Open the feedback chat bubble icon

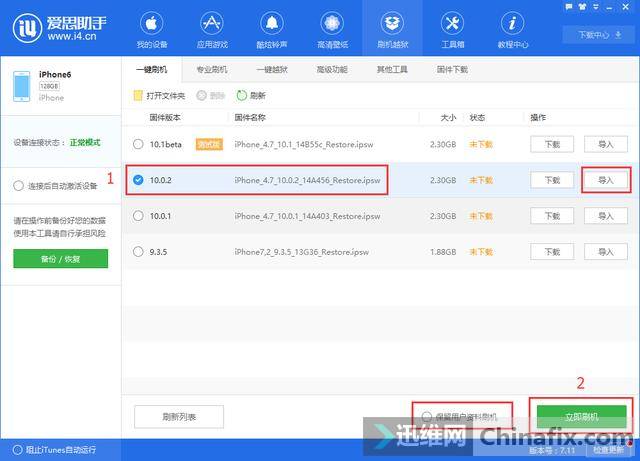point(569,7)
